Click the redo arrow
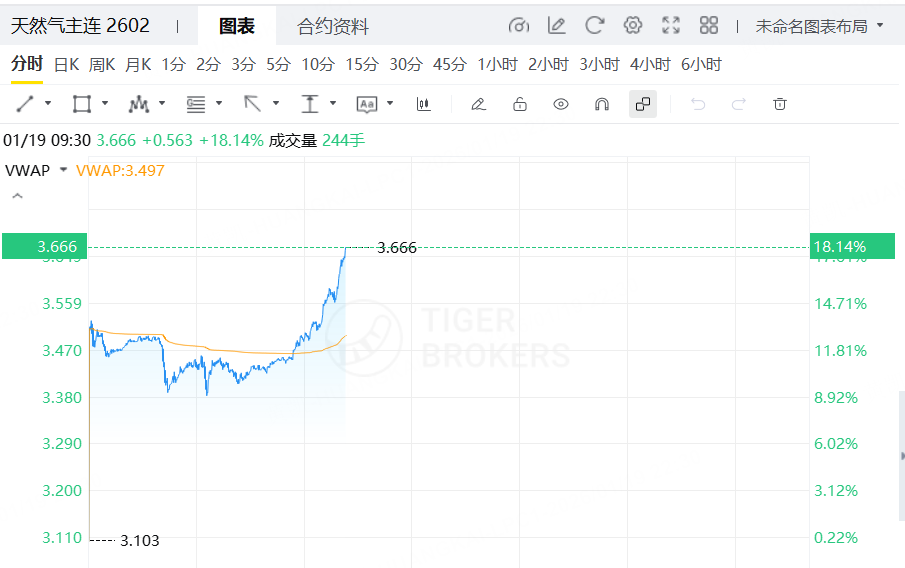Screen dimensions: 905x568 [739, 104]
